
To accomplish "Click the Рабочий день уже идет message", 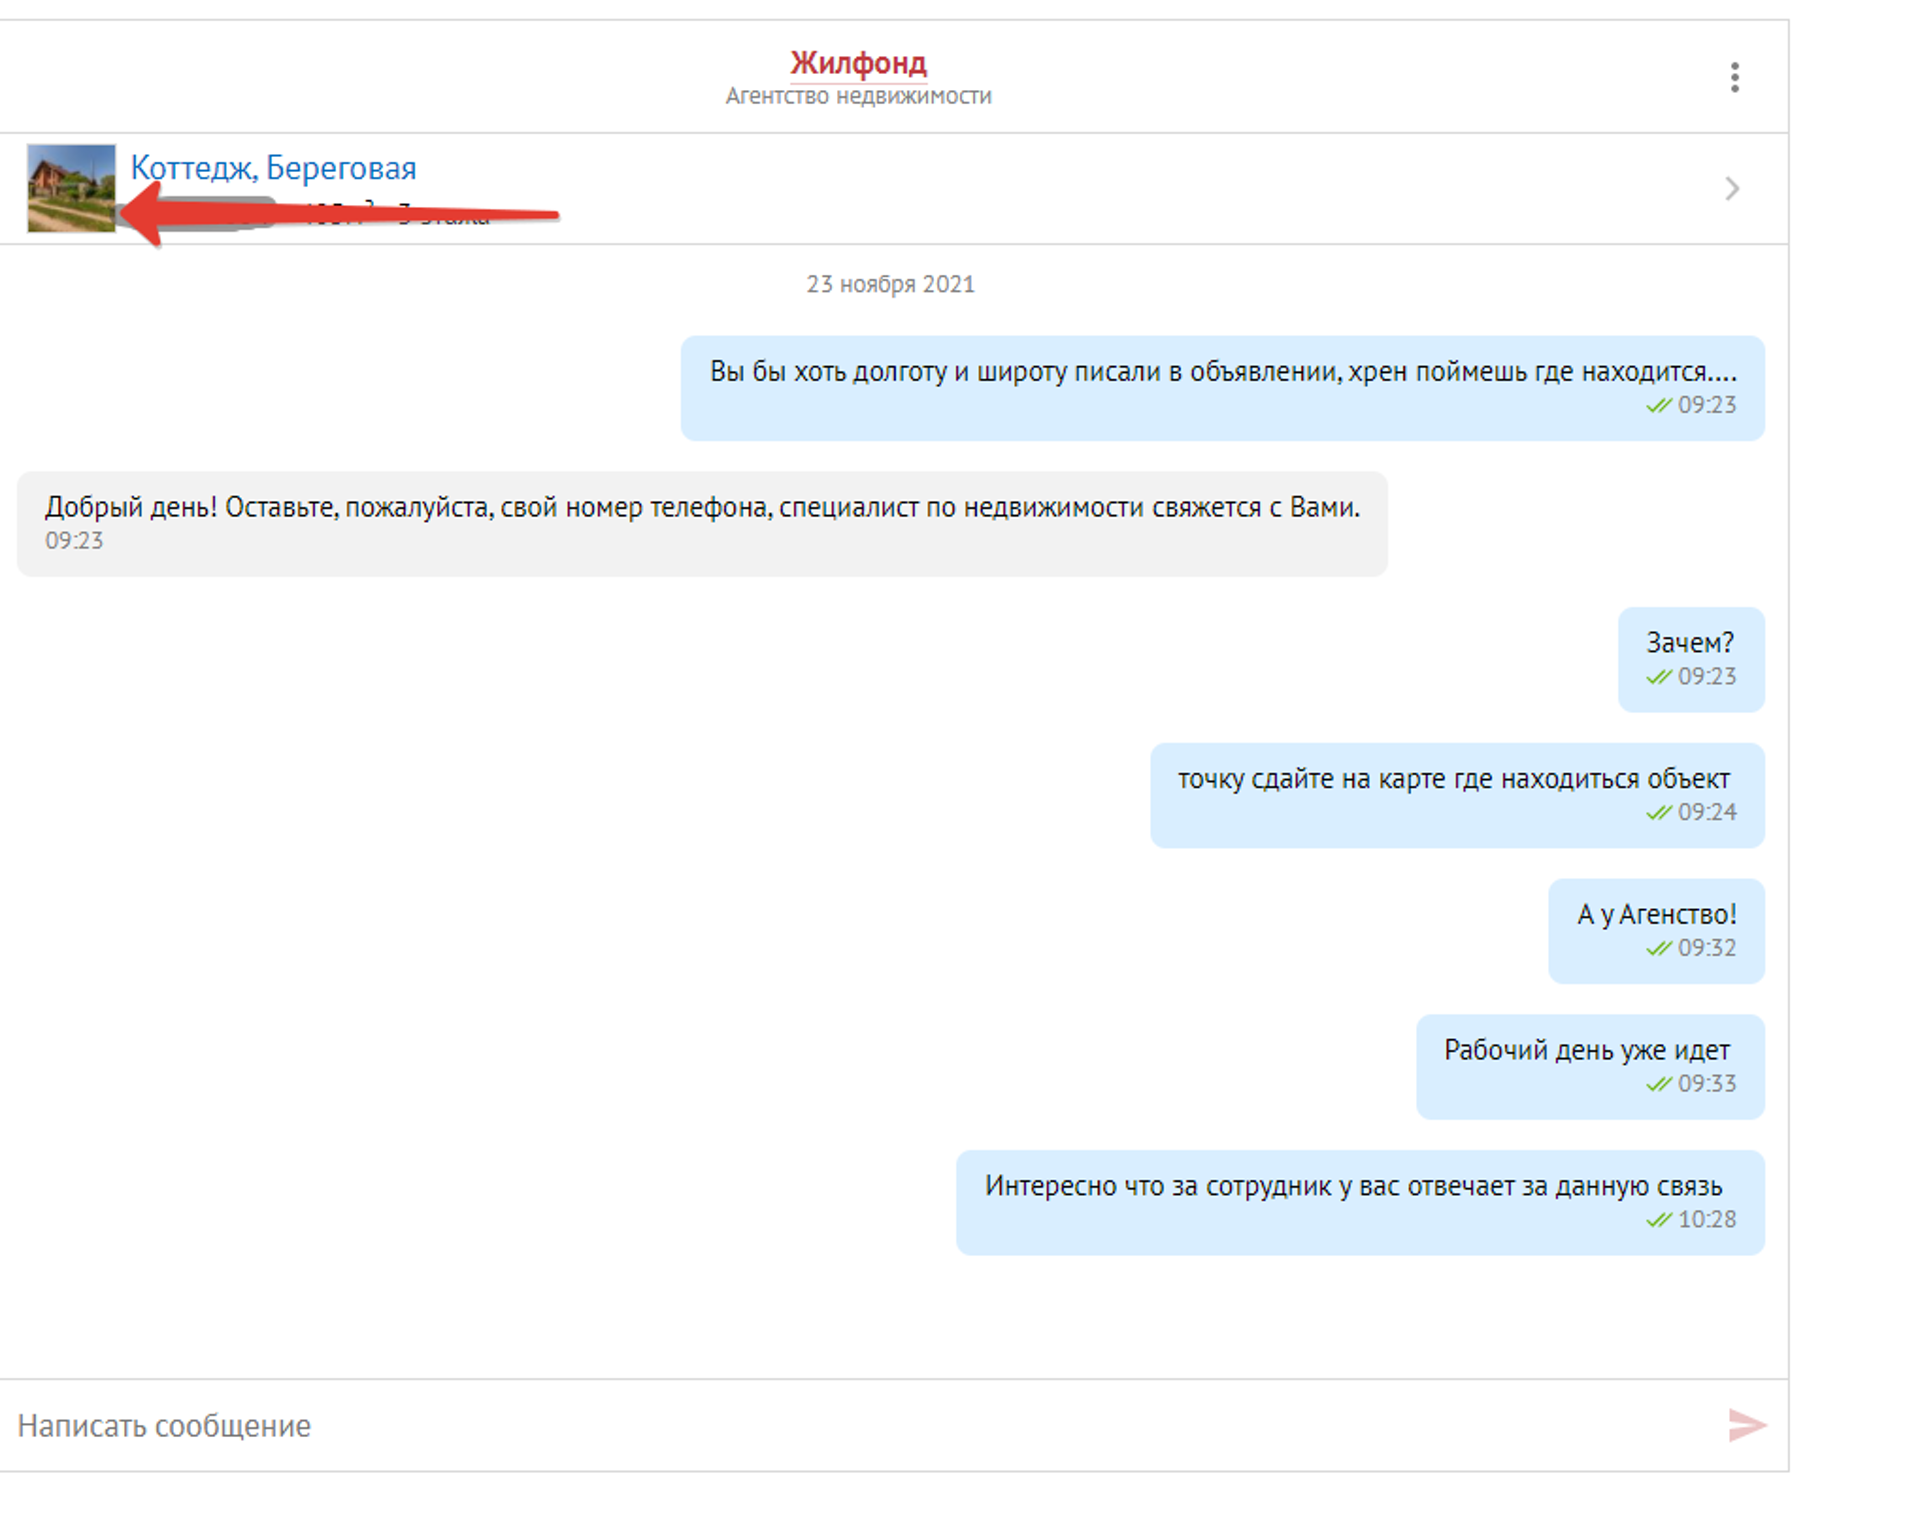I will [1590, 1067].
